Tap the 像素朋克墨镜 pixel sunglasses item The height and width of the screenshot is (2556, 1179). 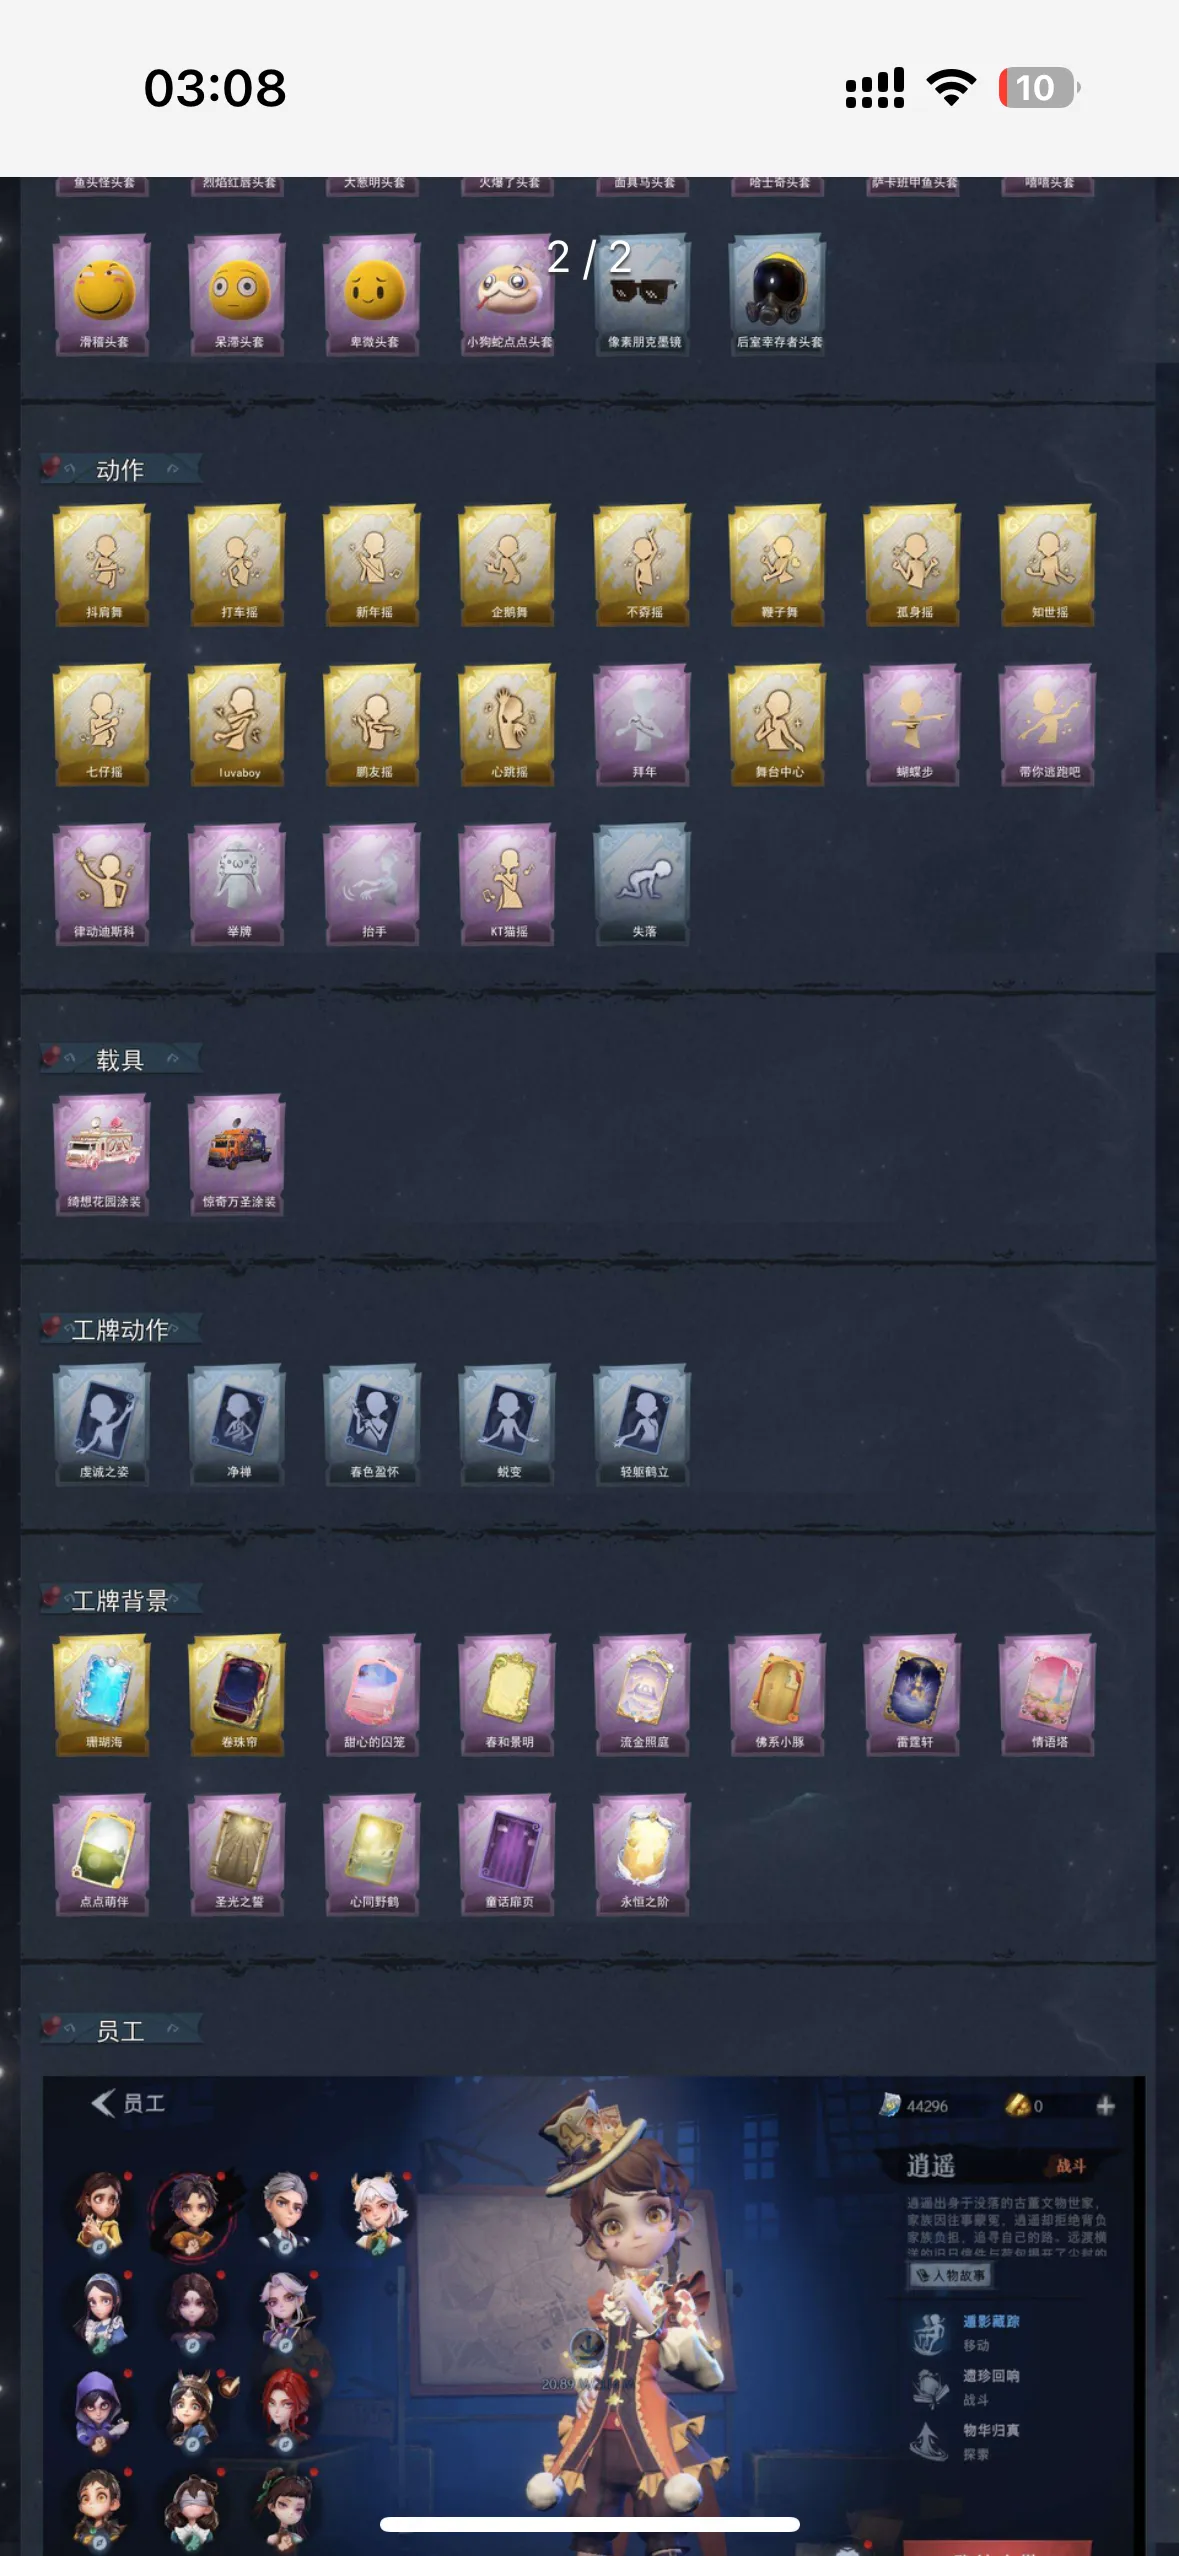(x=644, y=295)
